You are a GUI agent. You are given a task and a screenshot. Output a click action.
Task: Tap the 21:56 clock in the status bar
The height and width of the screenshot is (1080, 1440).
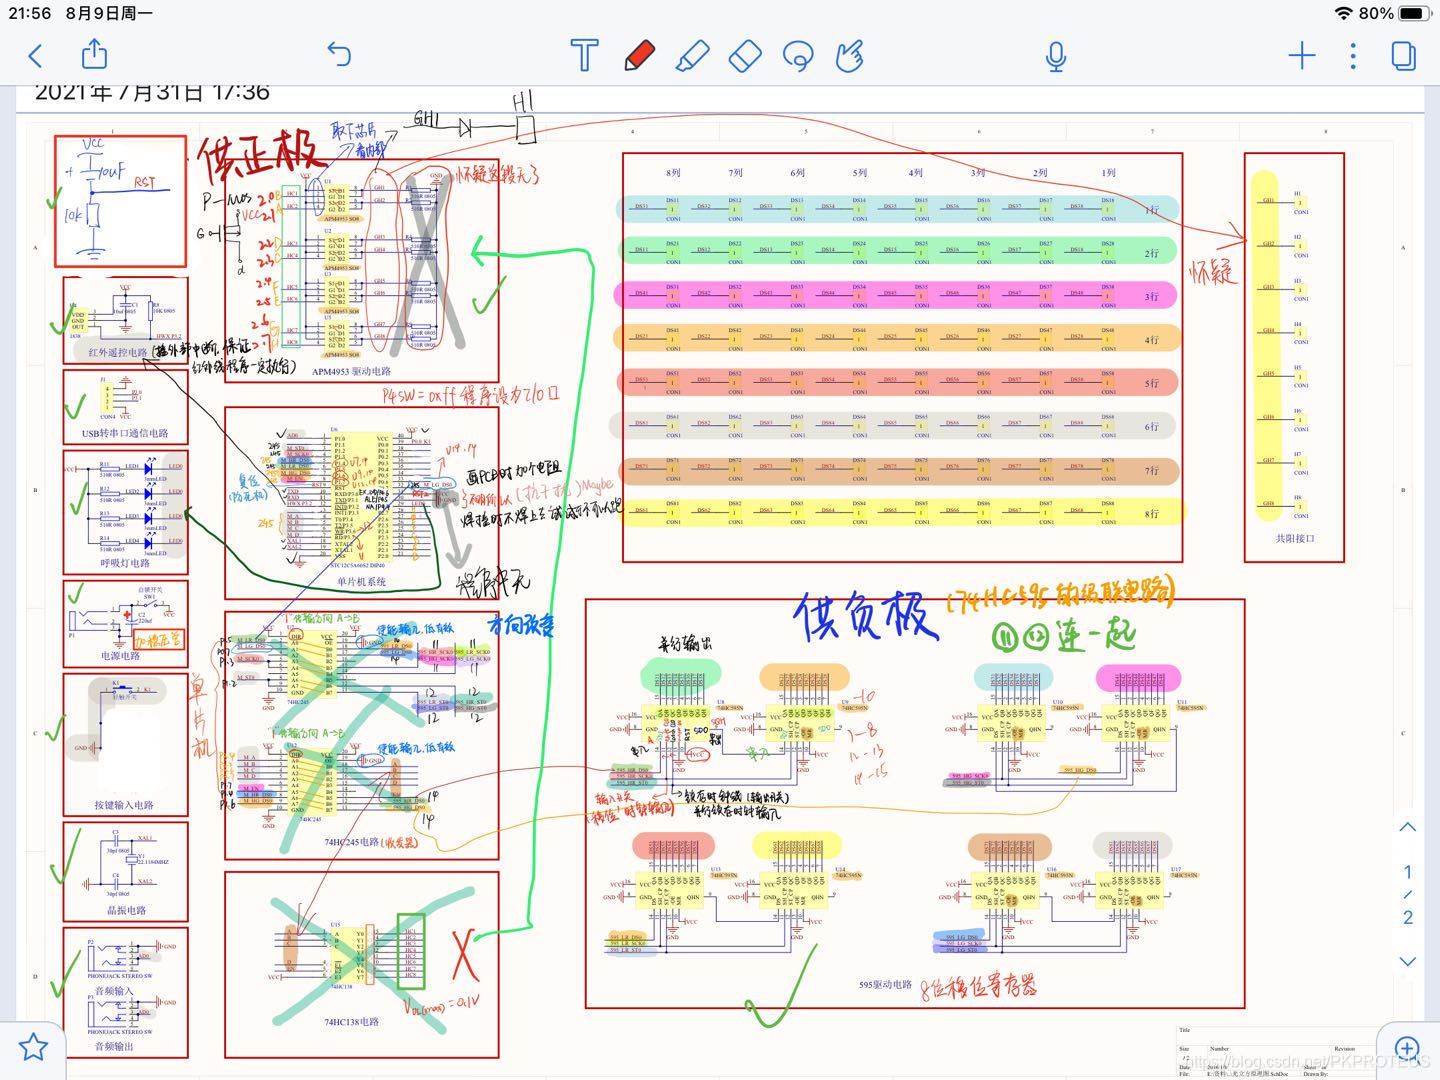click(x=30, y=13)
